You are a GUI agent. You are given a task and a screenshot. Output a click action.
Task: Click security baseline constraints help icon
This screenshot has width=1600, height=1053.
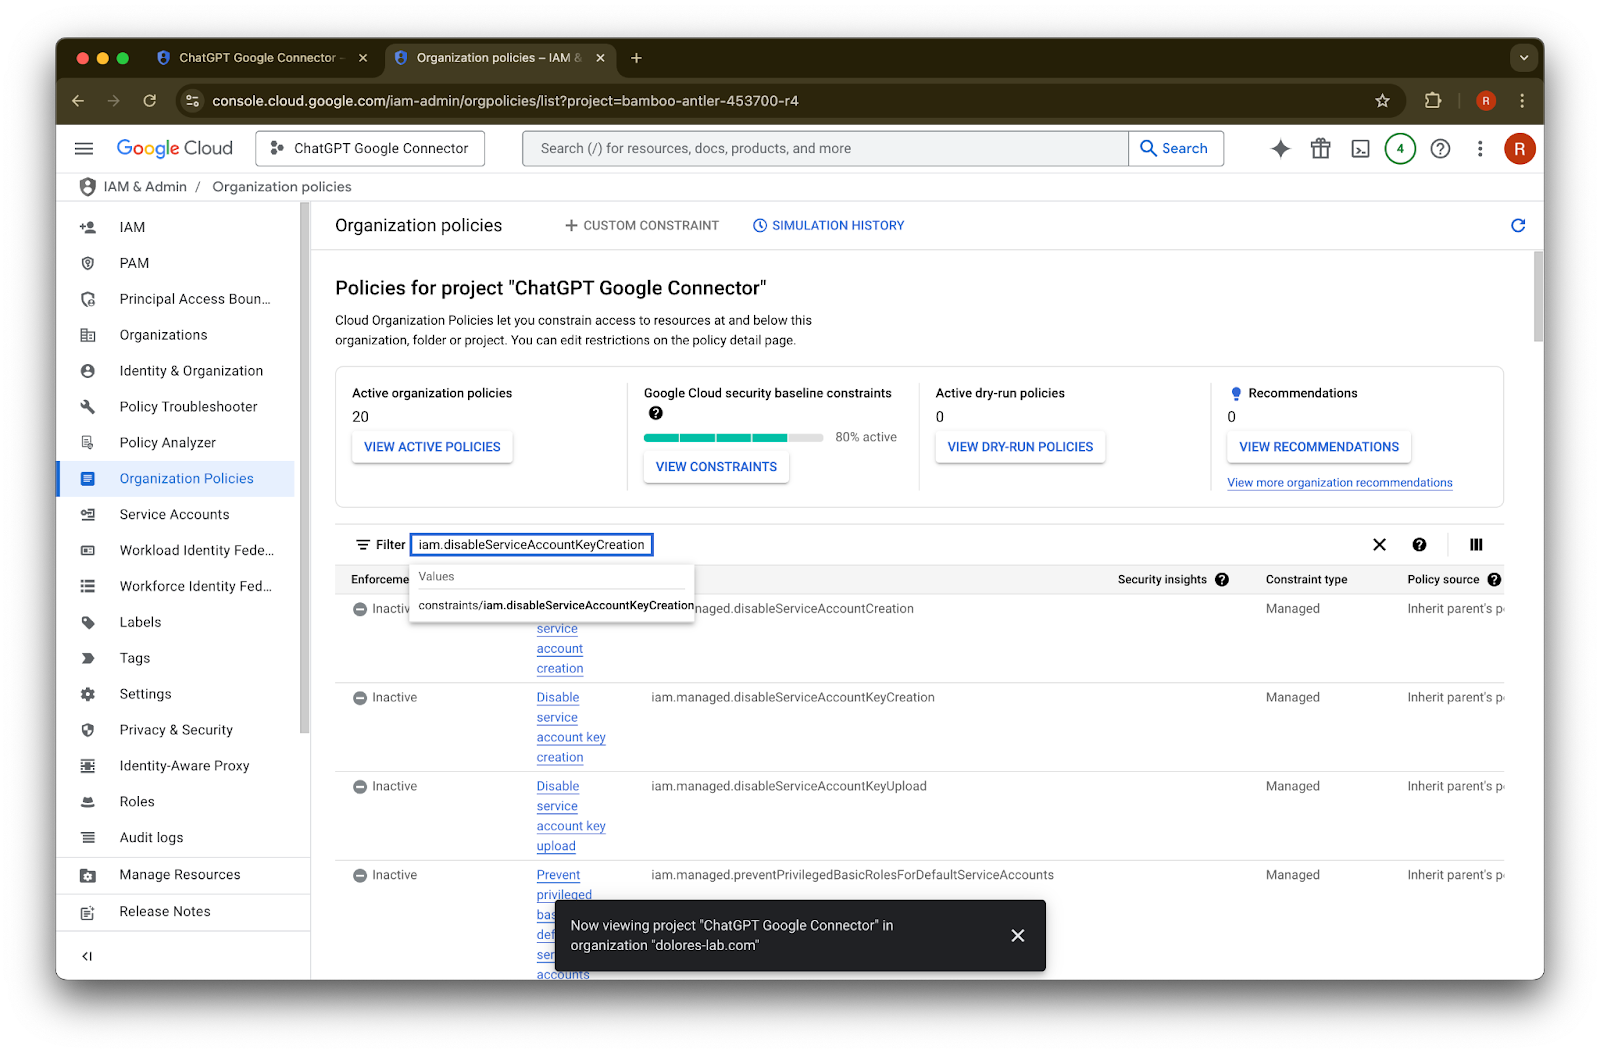(656, 413)
